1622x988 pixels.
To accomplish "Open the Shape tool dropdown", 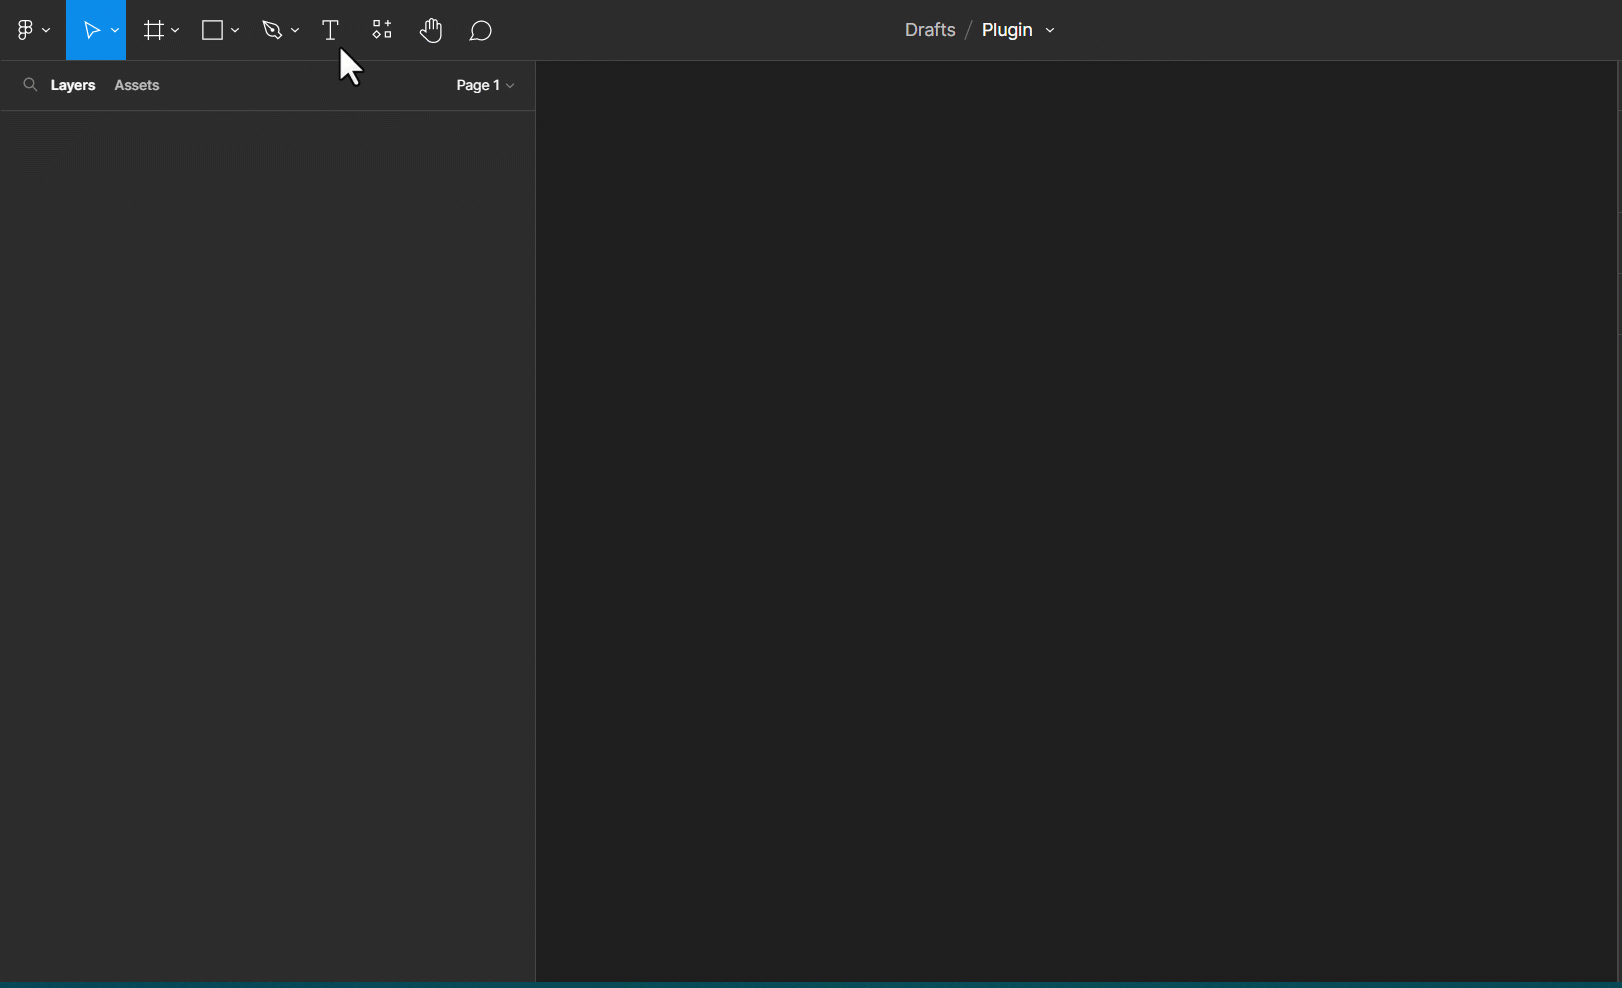I will [x=235, y=29].
